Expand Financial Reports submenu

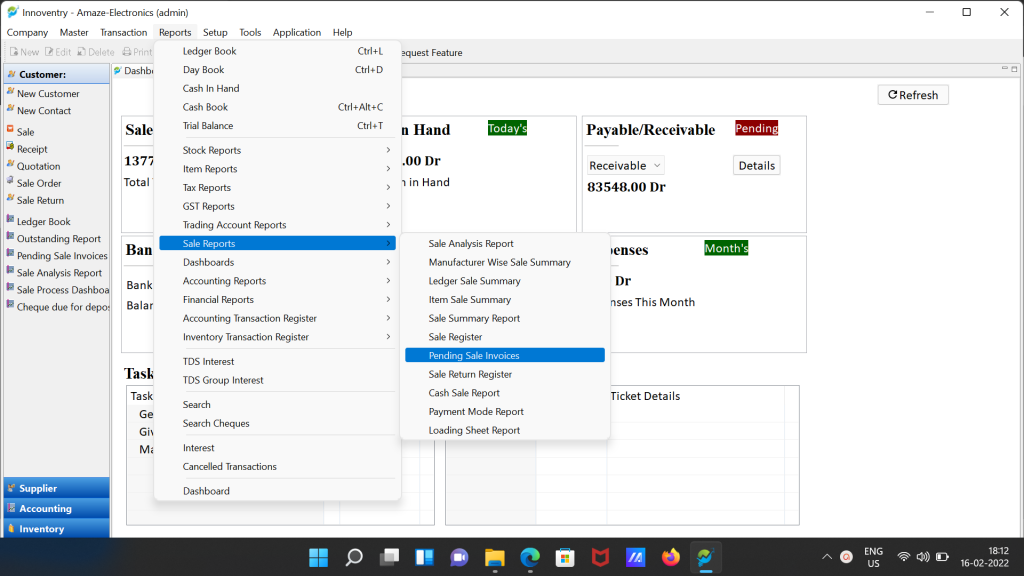tap(278, 300)
